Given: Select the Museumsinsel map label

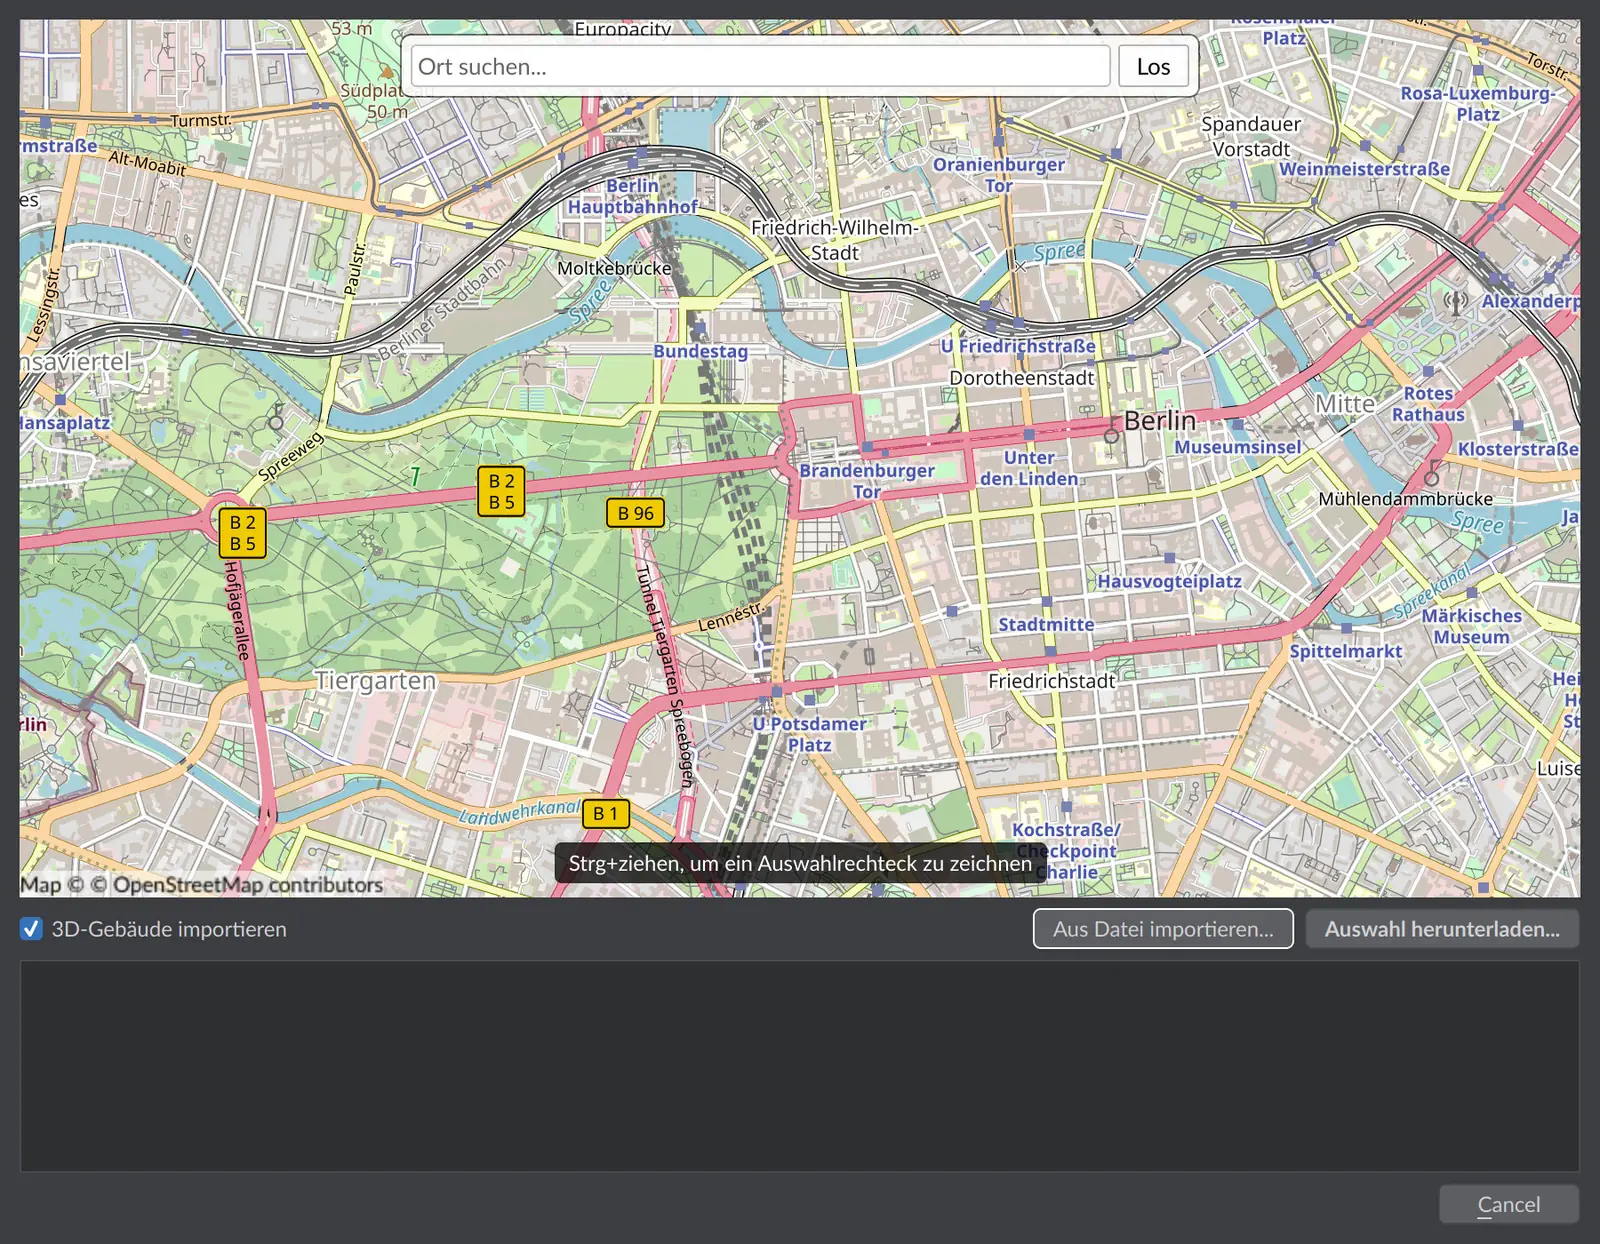Looking at the screenshot, I should [1238, 447].
